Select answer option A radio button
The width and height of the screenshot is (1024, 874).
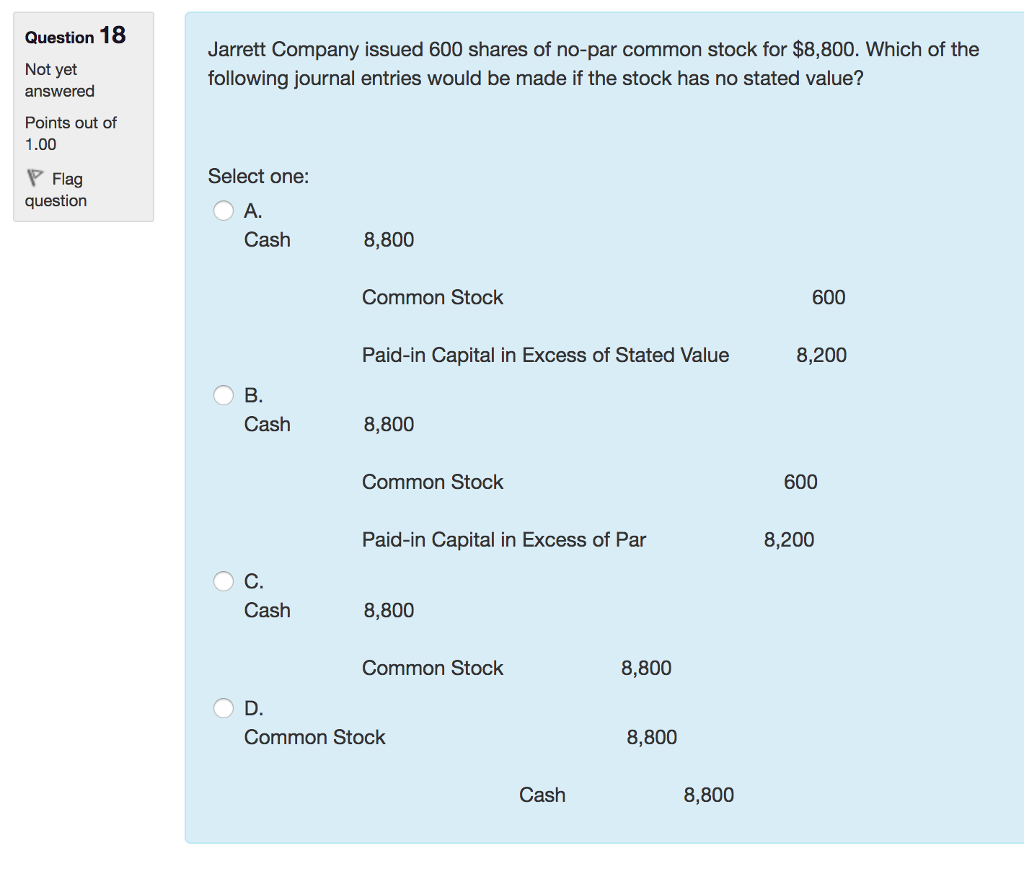coord(223,210)
